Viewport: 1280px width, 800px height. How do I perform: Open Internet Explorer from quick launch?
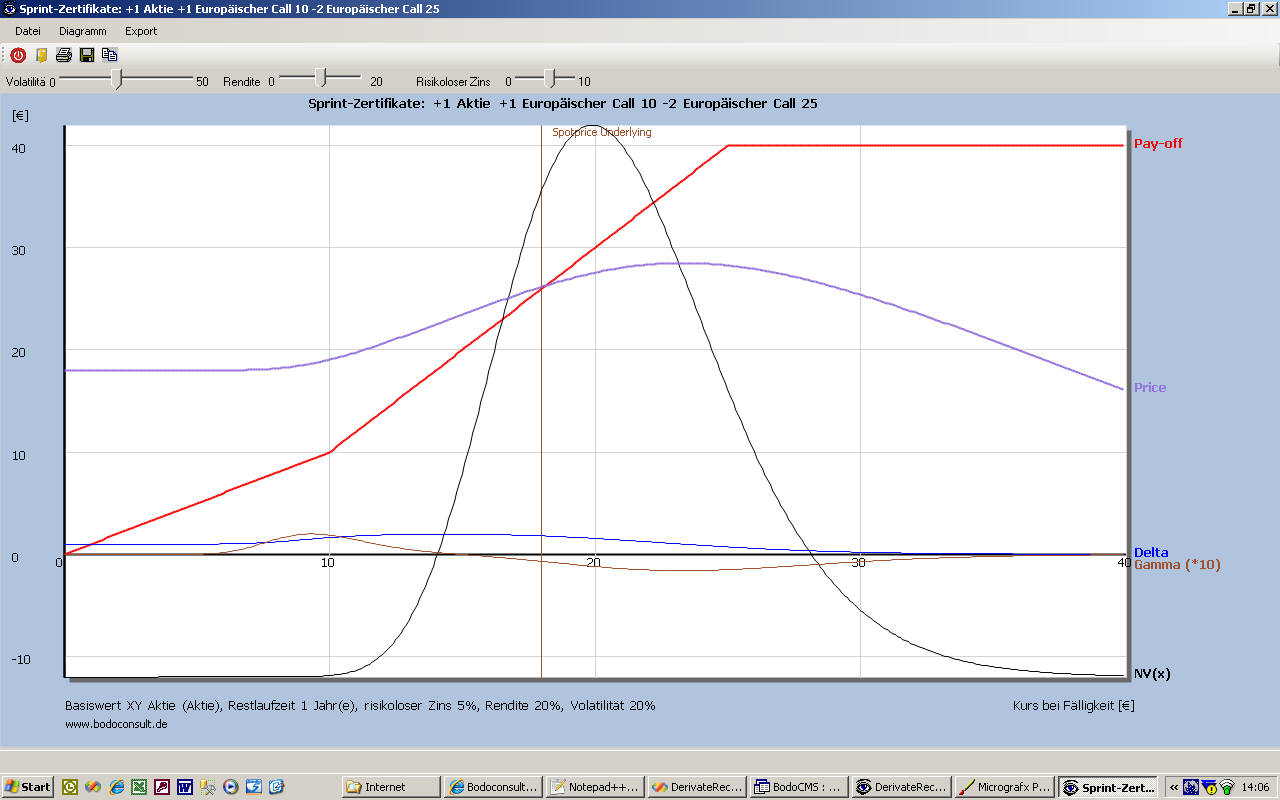click(x=116, y=787)
